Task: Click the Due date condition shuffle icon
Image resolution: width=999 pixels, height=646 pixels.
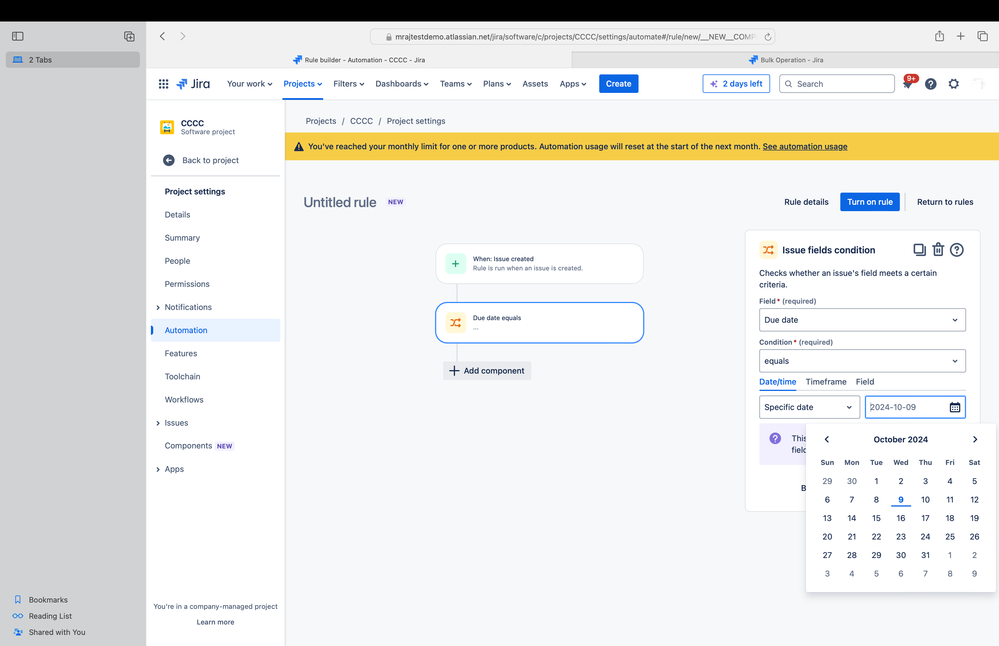Action: tap(455, 322)
